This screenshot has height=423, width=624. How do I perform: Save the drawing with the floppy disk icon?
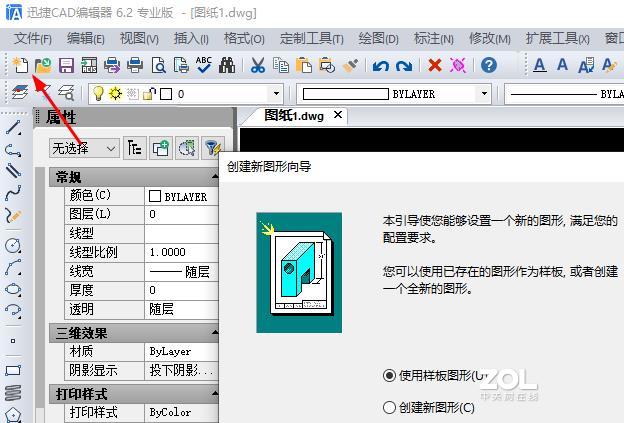(x=66, y=65)
